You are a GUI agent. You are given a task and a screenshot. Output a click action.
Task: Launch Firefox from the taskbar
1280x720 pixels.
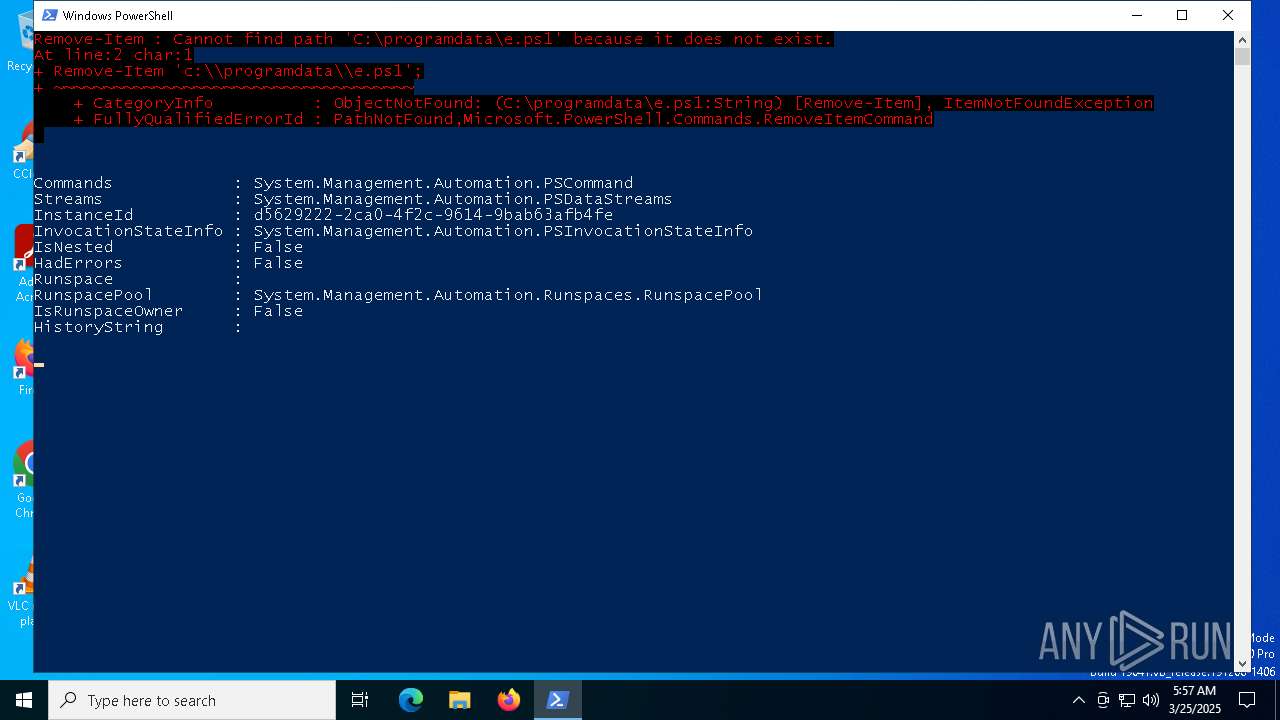coord(508,700)
